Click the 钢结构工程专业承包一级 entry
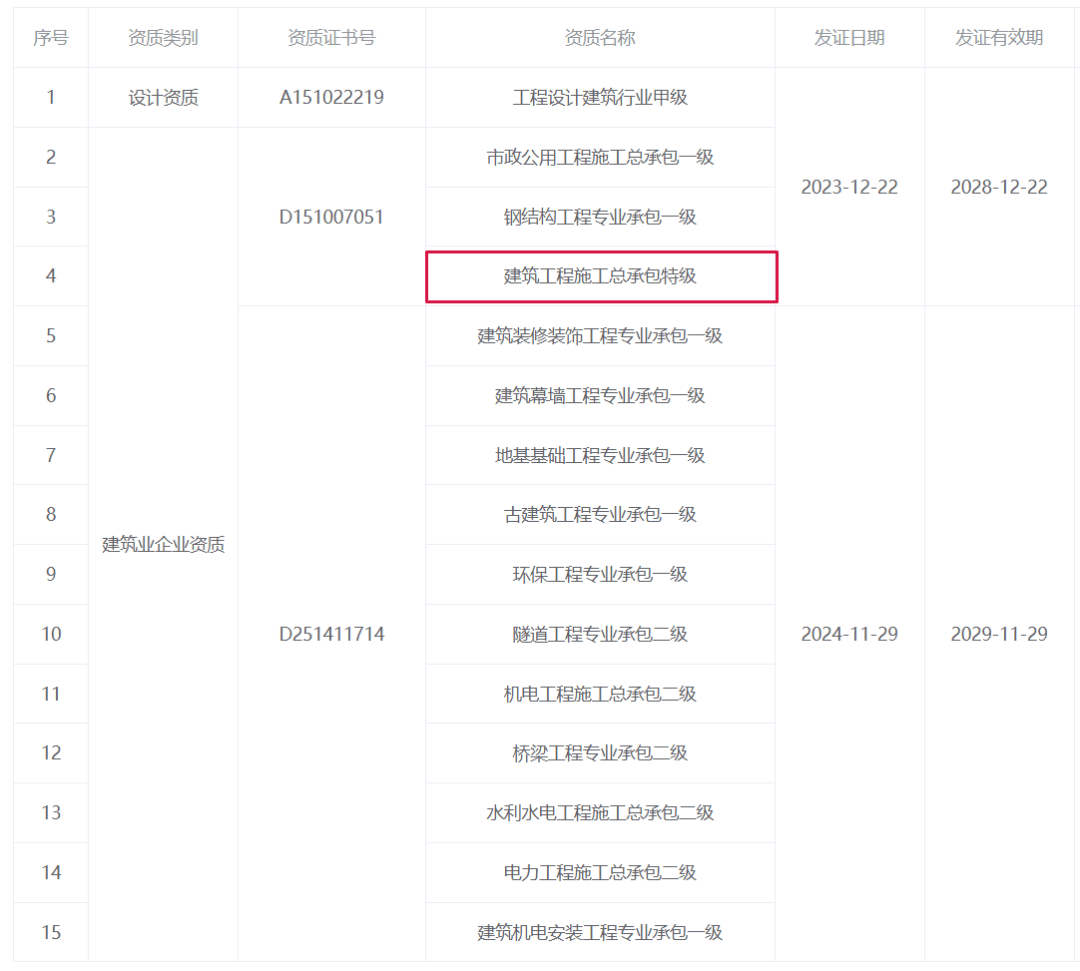The height and width of the screenshot is (971, 1080). tap(600, 217)
